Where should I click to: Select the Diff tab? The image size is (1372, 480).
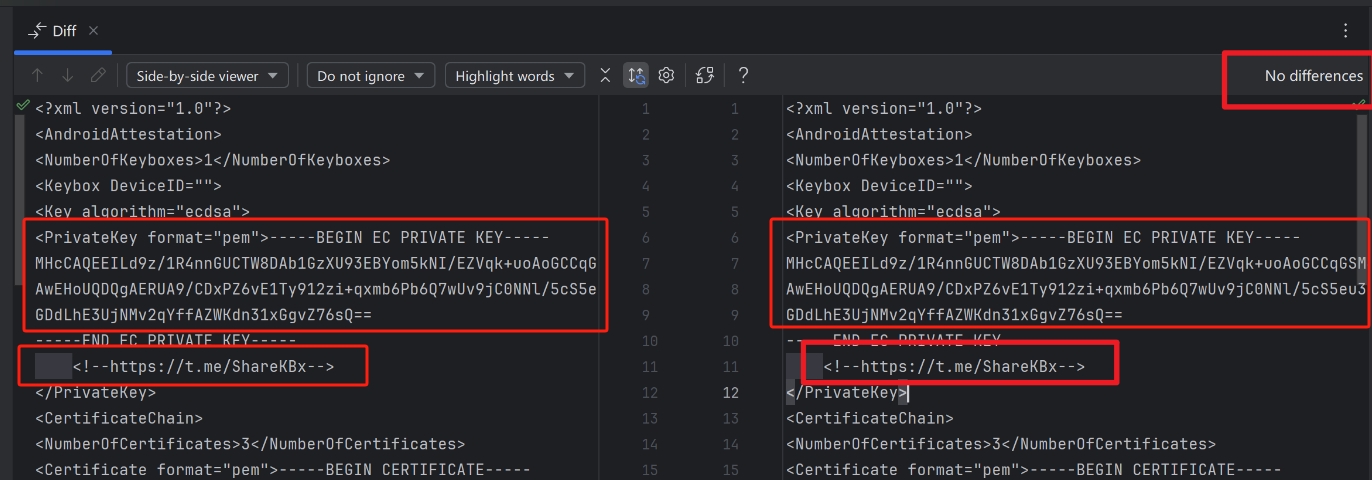(x=63, y=31)
